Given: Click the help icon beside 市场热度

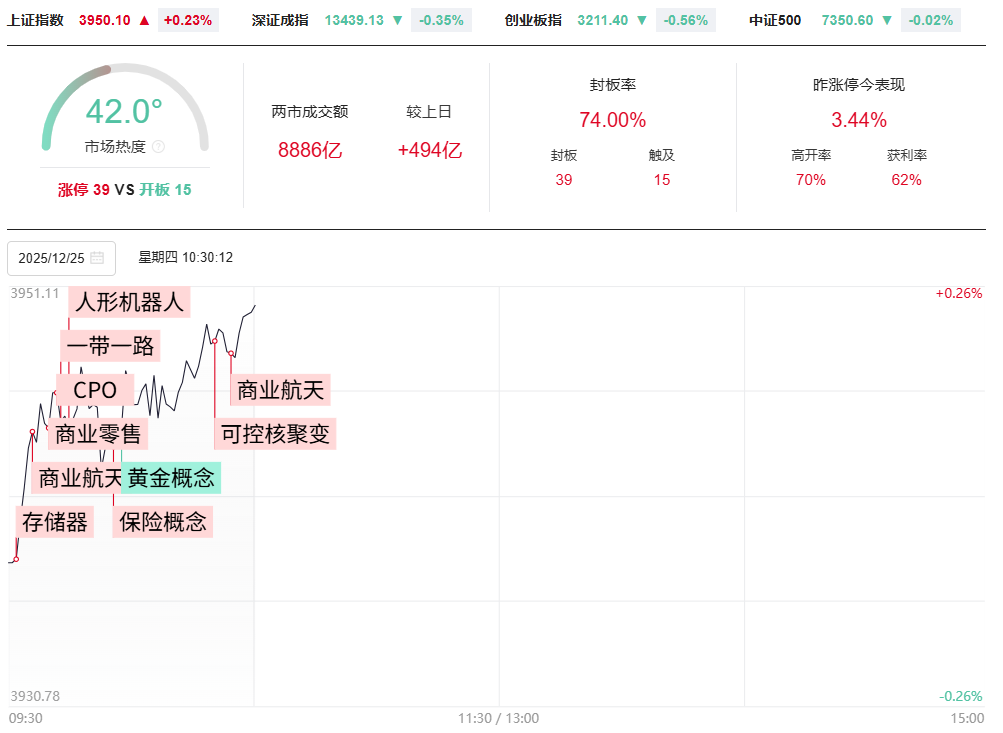Looking at the screenshot, I should click(158, 147).
